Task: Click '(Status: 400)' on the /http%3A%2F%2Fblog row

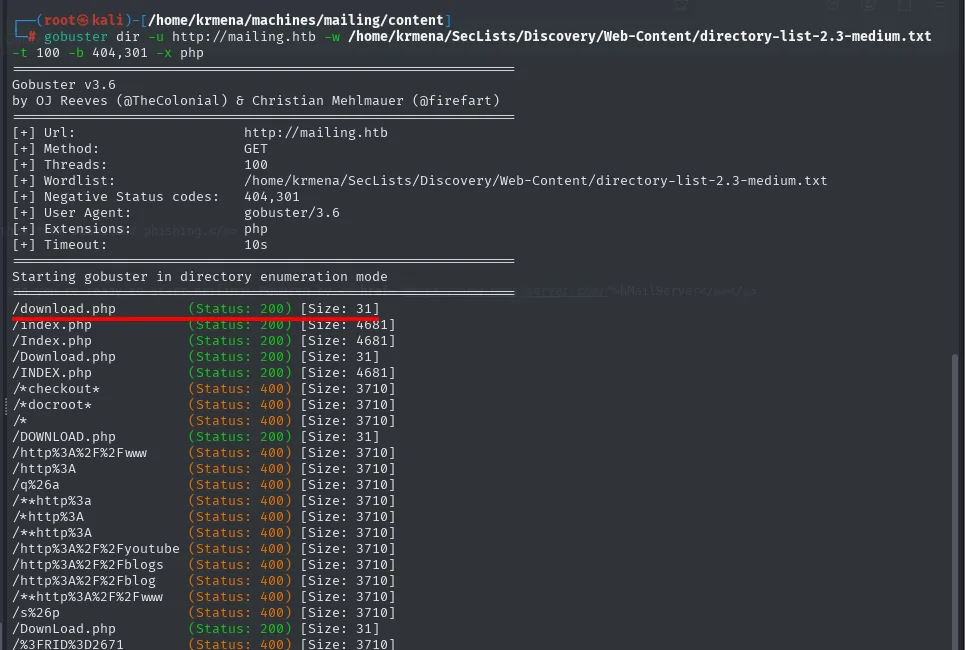Action: [240, 580]
